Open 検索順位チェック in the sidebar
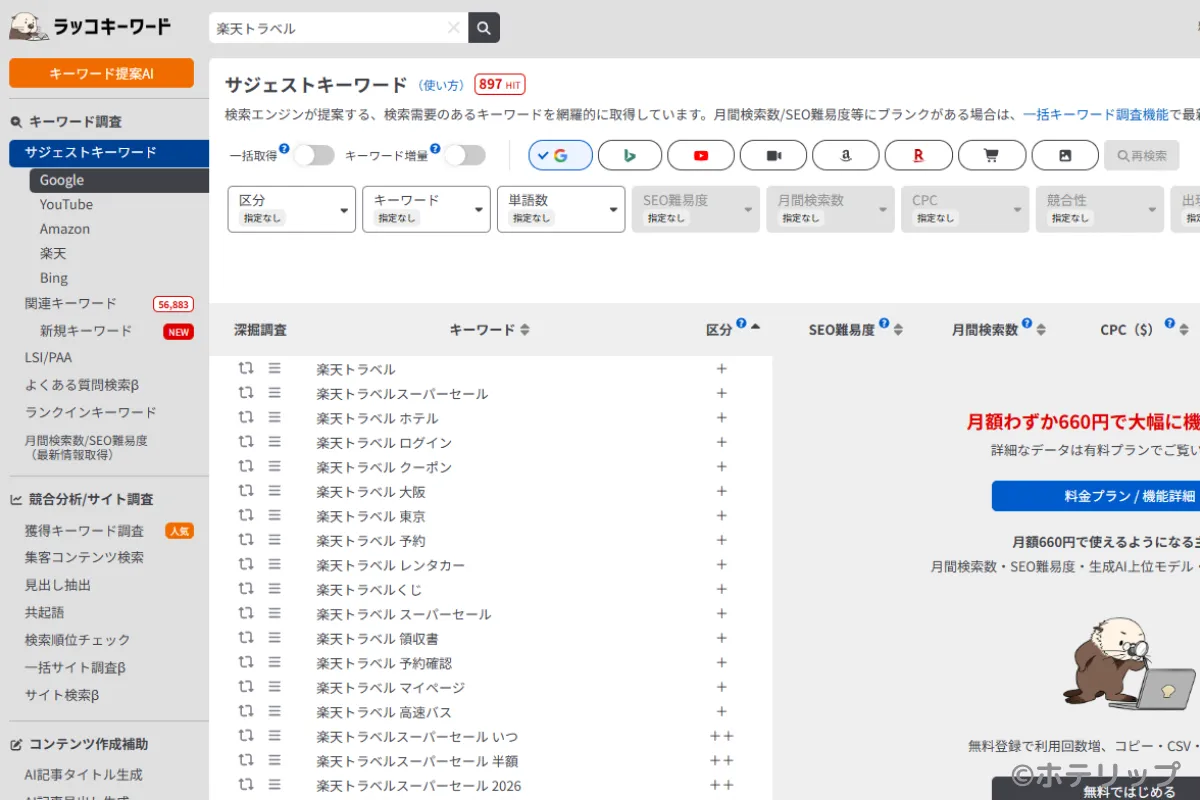 pos(77,640)
